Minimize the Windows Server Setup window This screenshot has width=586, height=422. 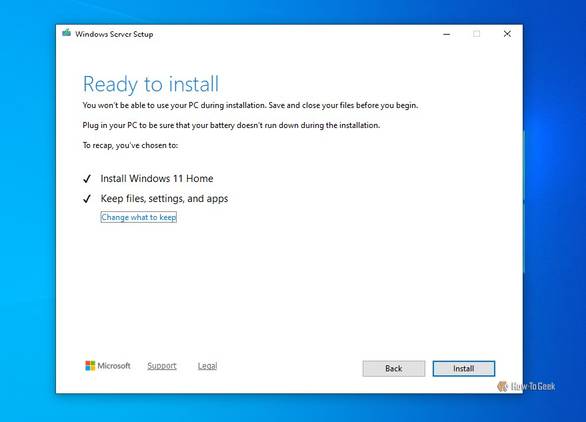pos(446,34)
